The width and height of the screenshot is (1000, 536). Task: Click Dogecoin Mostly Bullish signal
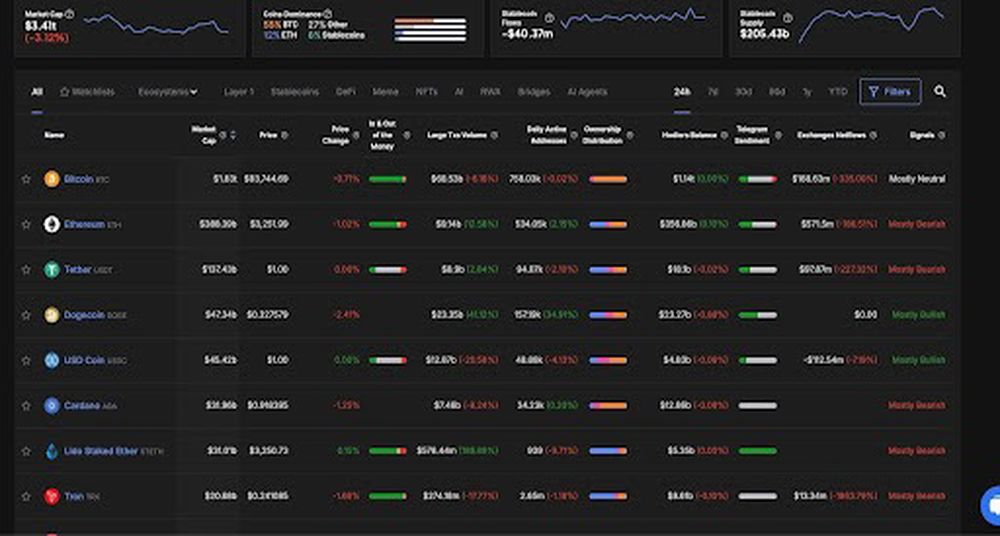[919, 315]
